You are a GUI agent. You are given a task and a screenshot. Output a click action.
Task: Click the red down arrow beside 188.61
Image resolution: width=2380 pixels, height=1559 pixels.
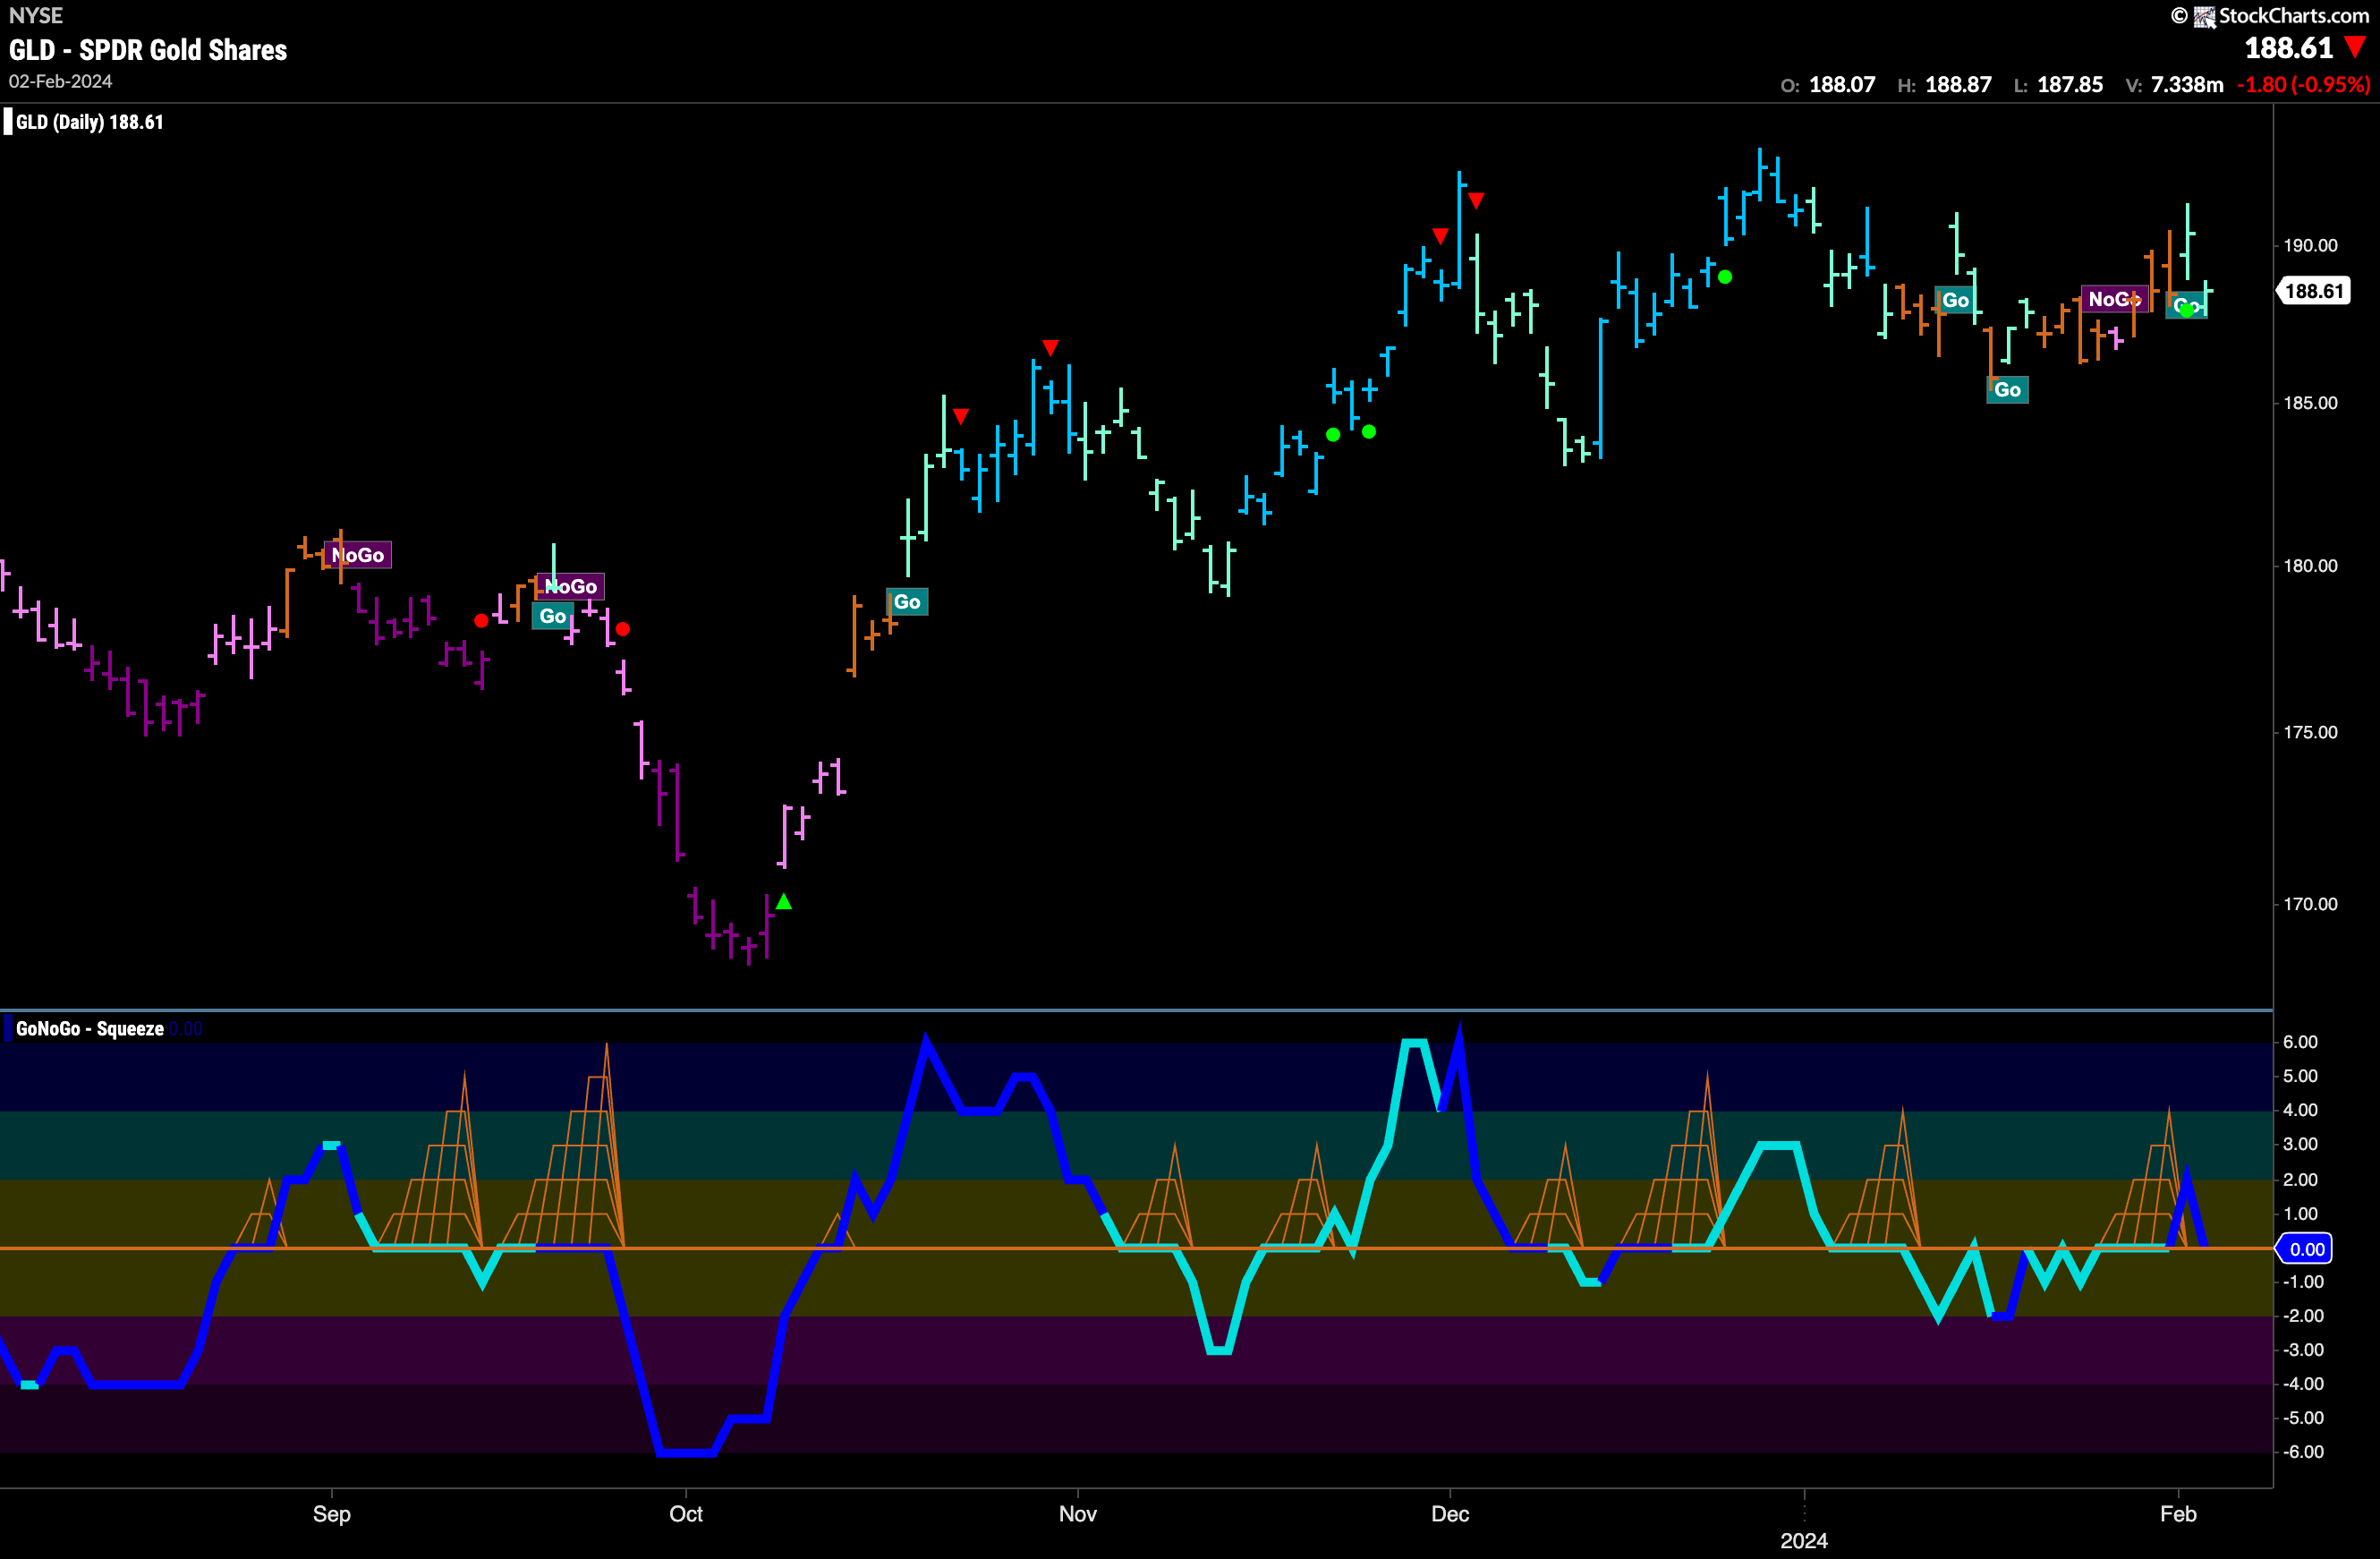click(x=2356, y=47)
